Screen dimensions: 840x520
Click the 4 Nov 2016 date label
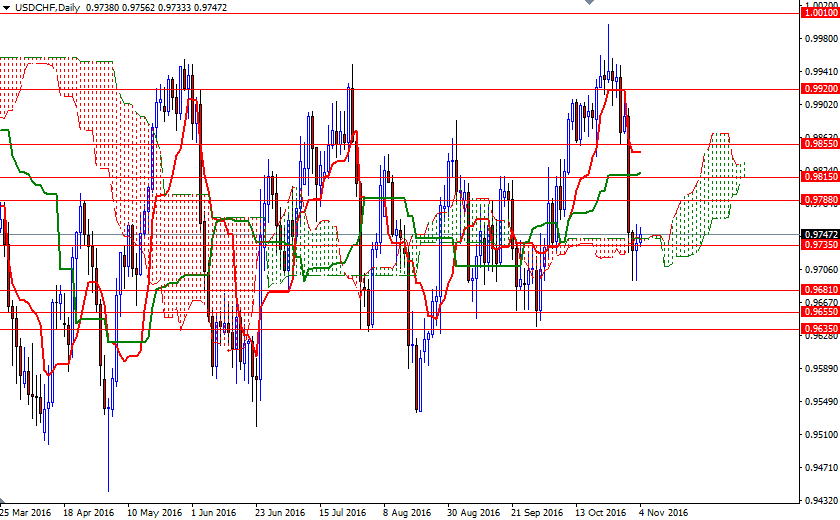pos(663,513)
